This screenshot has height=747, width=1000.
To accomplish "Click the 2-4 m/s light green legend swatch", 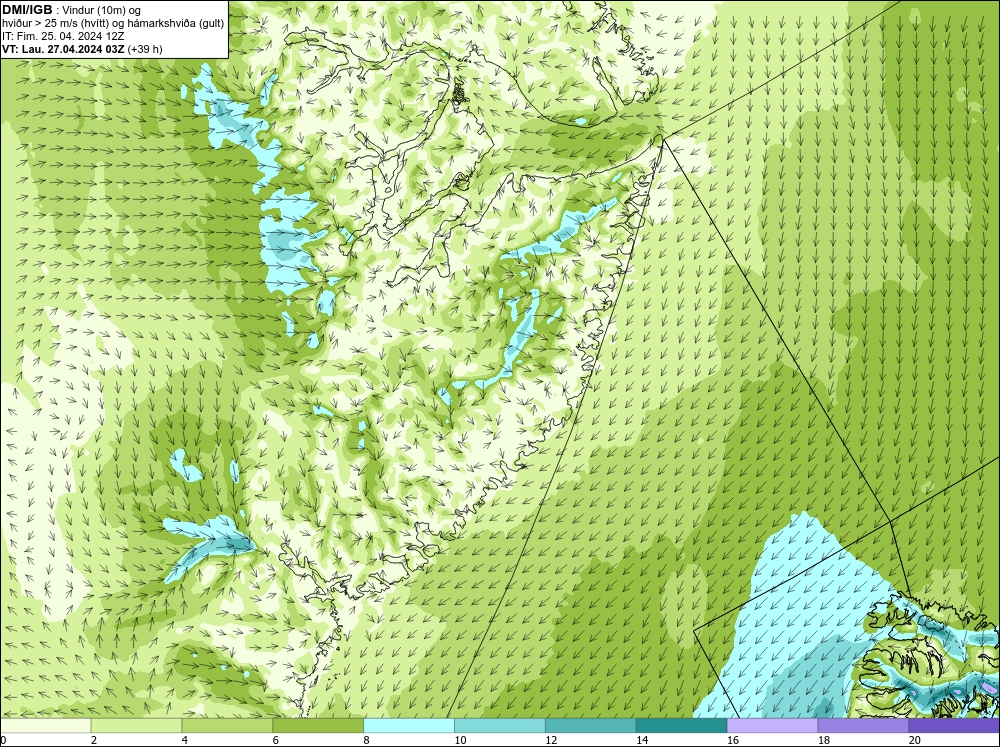I will click(136, 725).
